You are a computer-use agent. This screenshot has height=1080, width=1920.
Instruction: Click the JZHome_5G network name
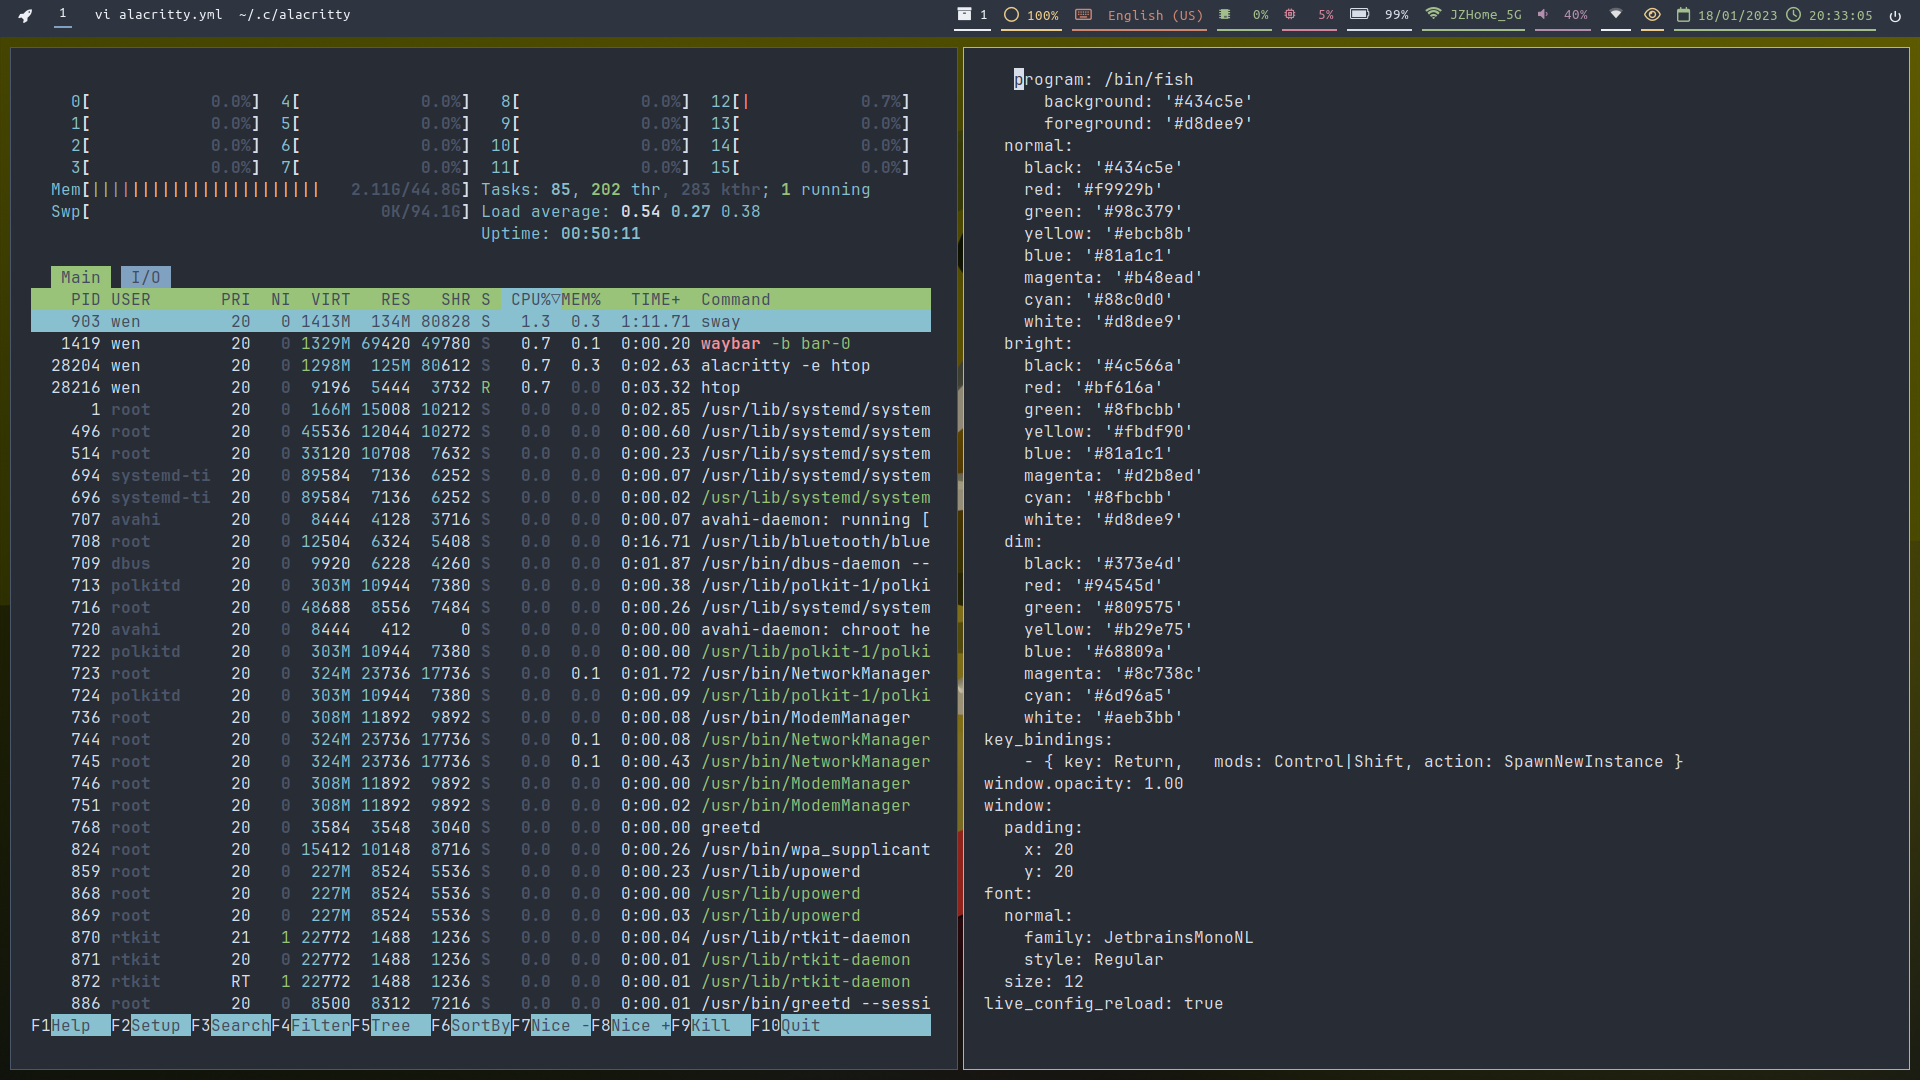point(1486,15)
